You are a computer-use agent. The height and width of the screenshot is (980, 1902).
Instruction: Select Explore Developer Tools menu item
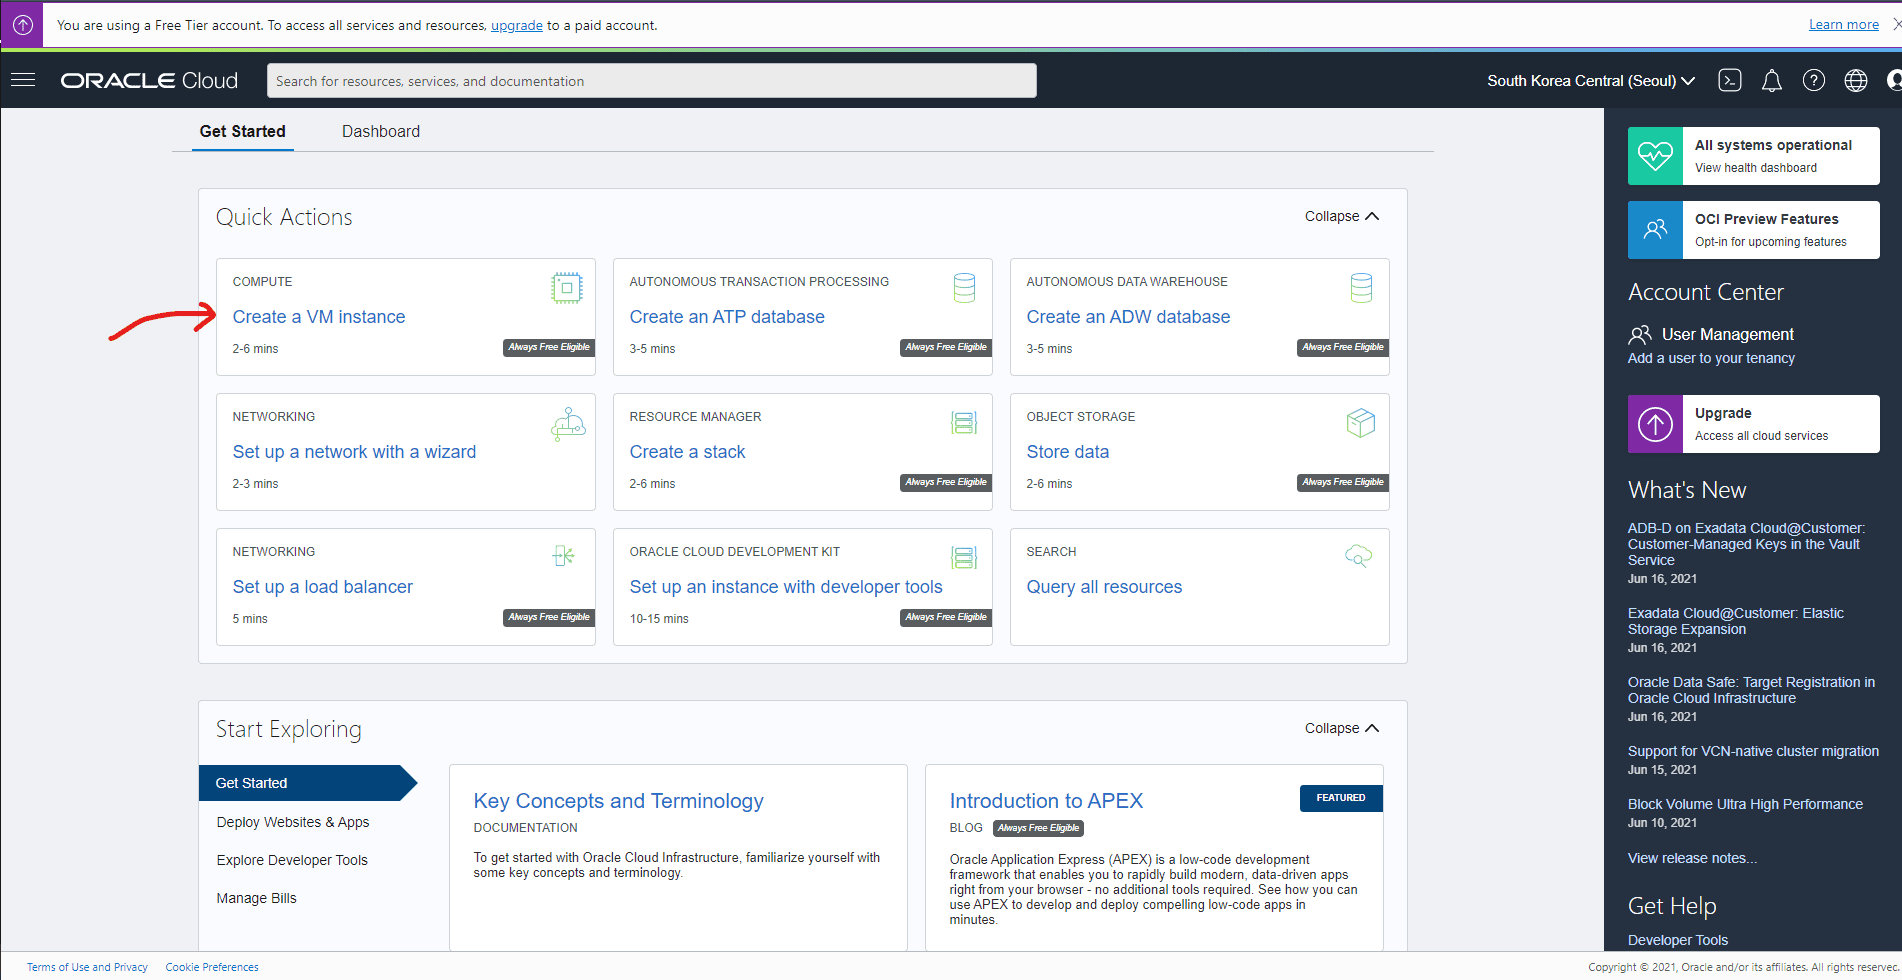coord(292,860)
